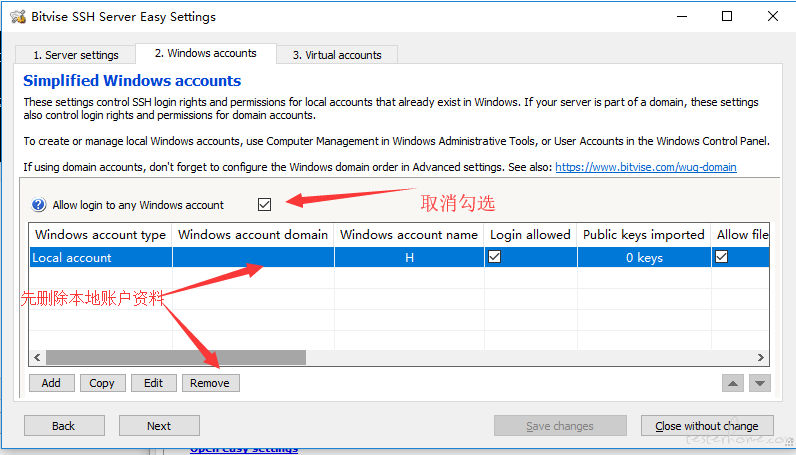The width and height of the screenshot is (796, 455).
Task: Click the empty domain cell of Local account row
Action: 253,257
